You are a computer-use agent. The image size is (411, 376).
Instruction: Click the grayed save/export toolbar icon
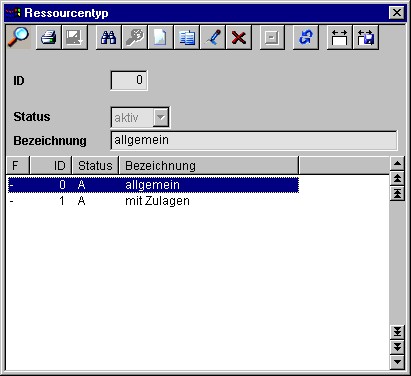75,37
